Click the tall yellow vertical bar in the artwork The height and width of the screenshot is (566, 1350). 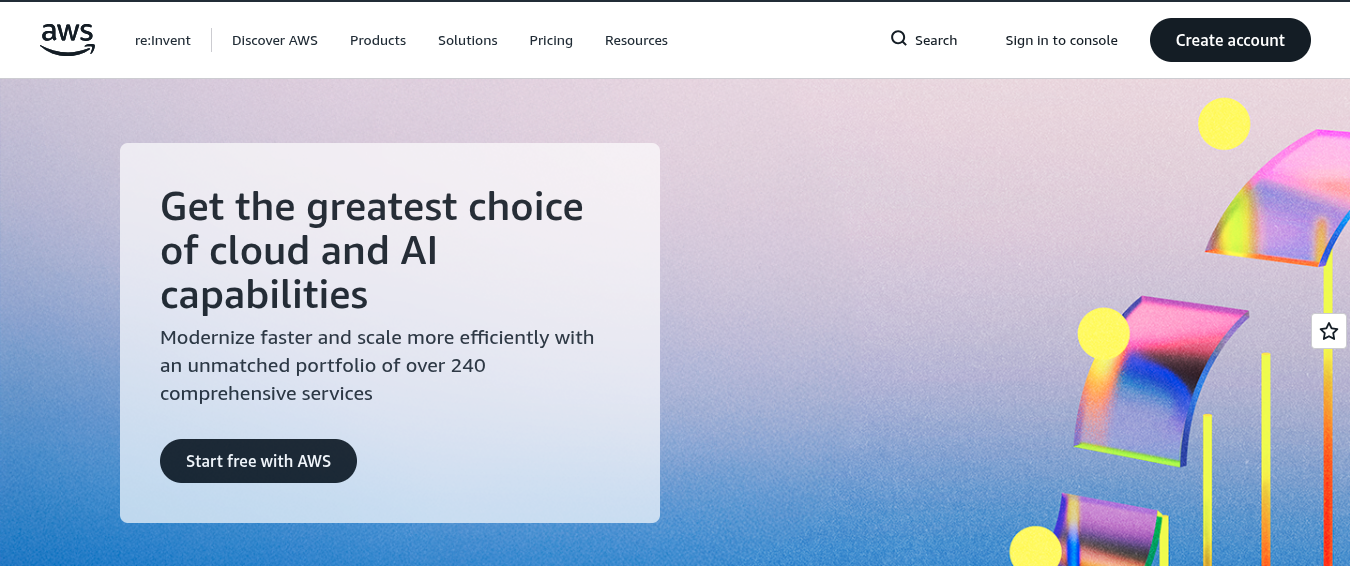[x=1266, y=459]
